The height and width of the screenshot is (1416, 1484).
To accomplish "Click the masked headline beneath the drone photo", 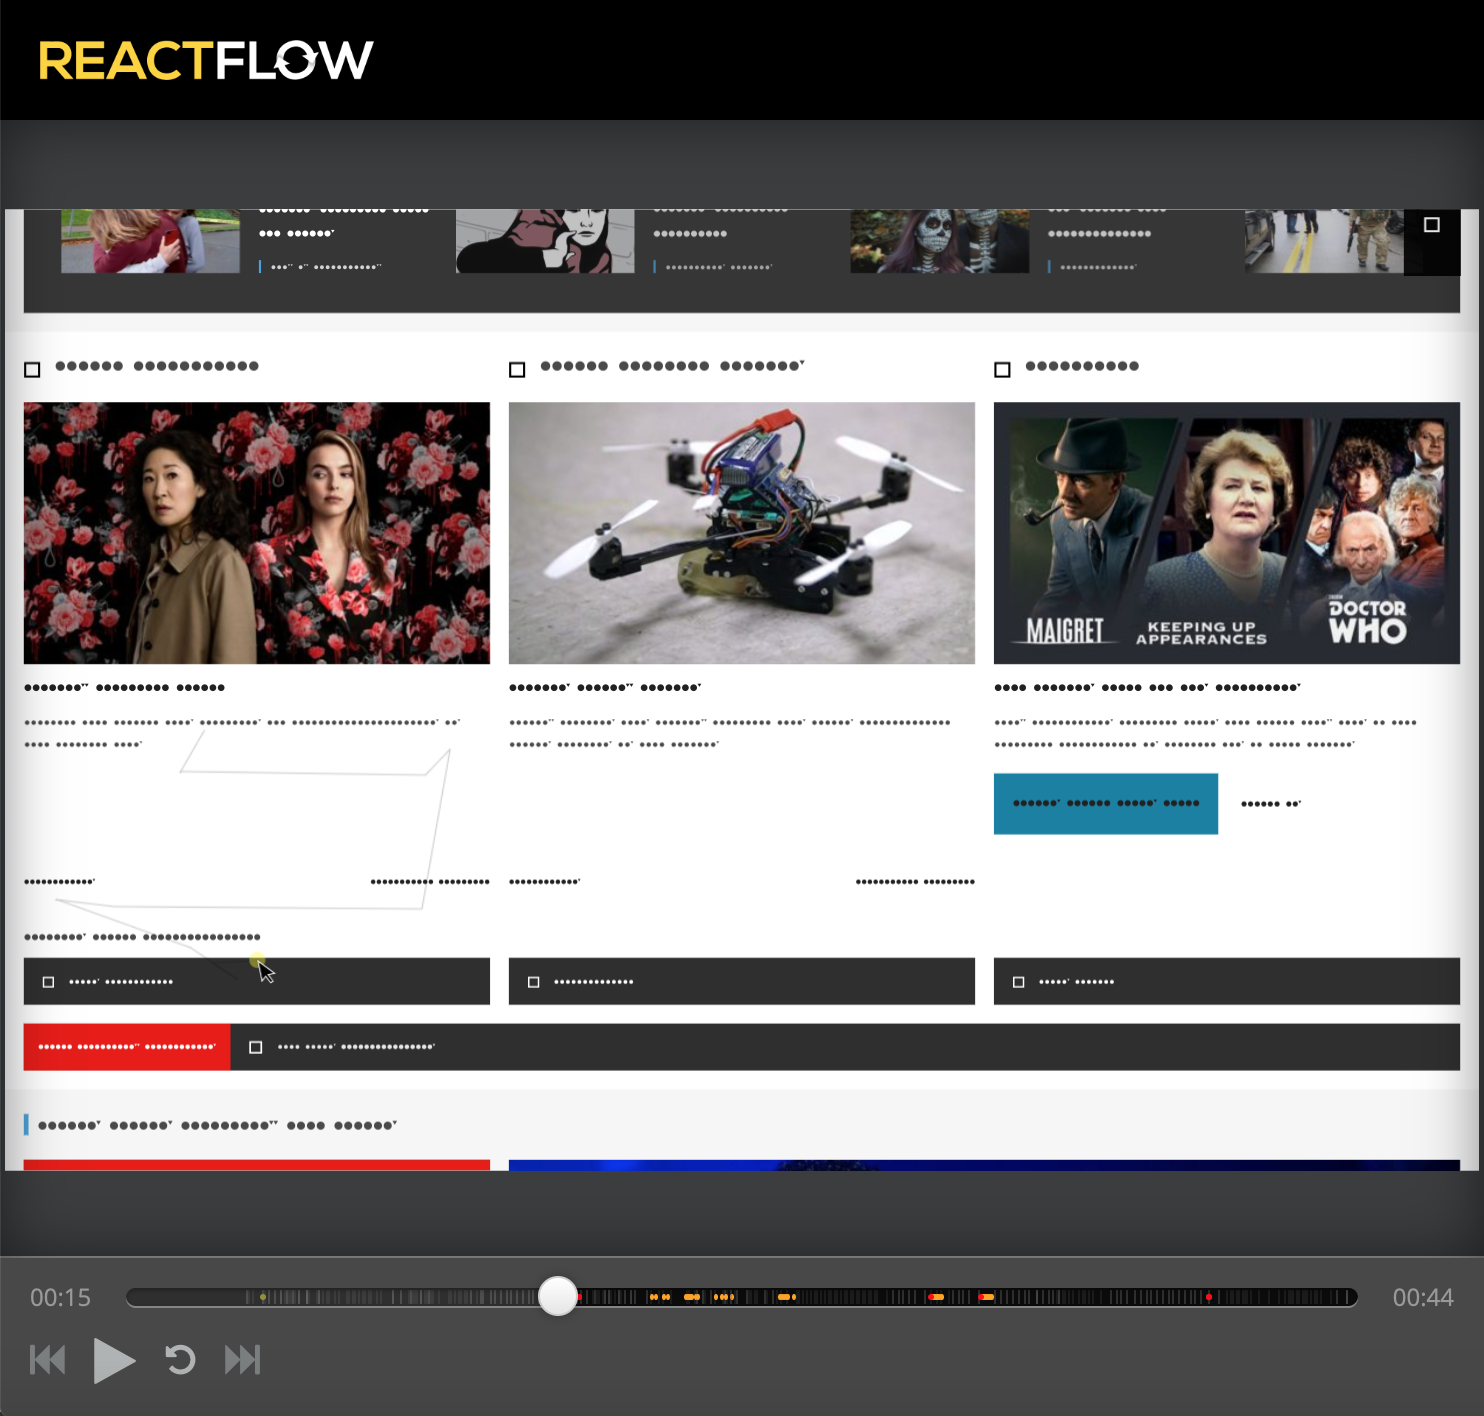I will [605, 687].
